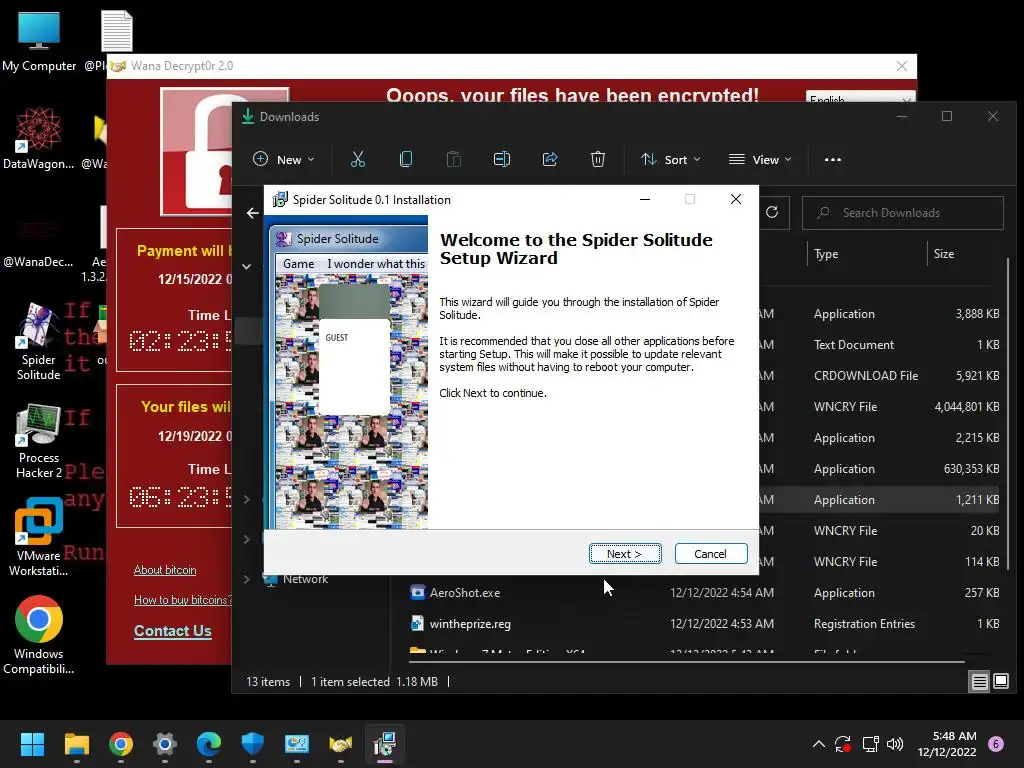1024x768 pixels.
Task: Click the Cut scissors icon in Downloads toolbar
Action: pyautogui.click(x=357, y=159)
